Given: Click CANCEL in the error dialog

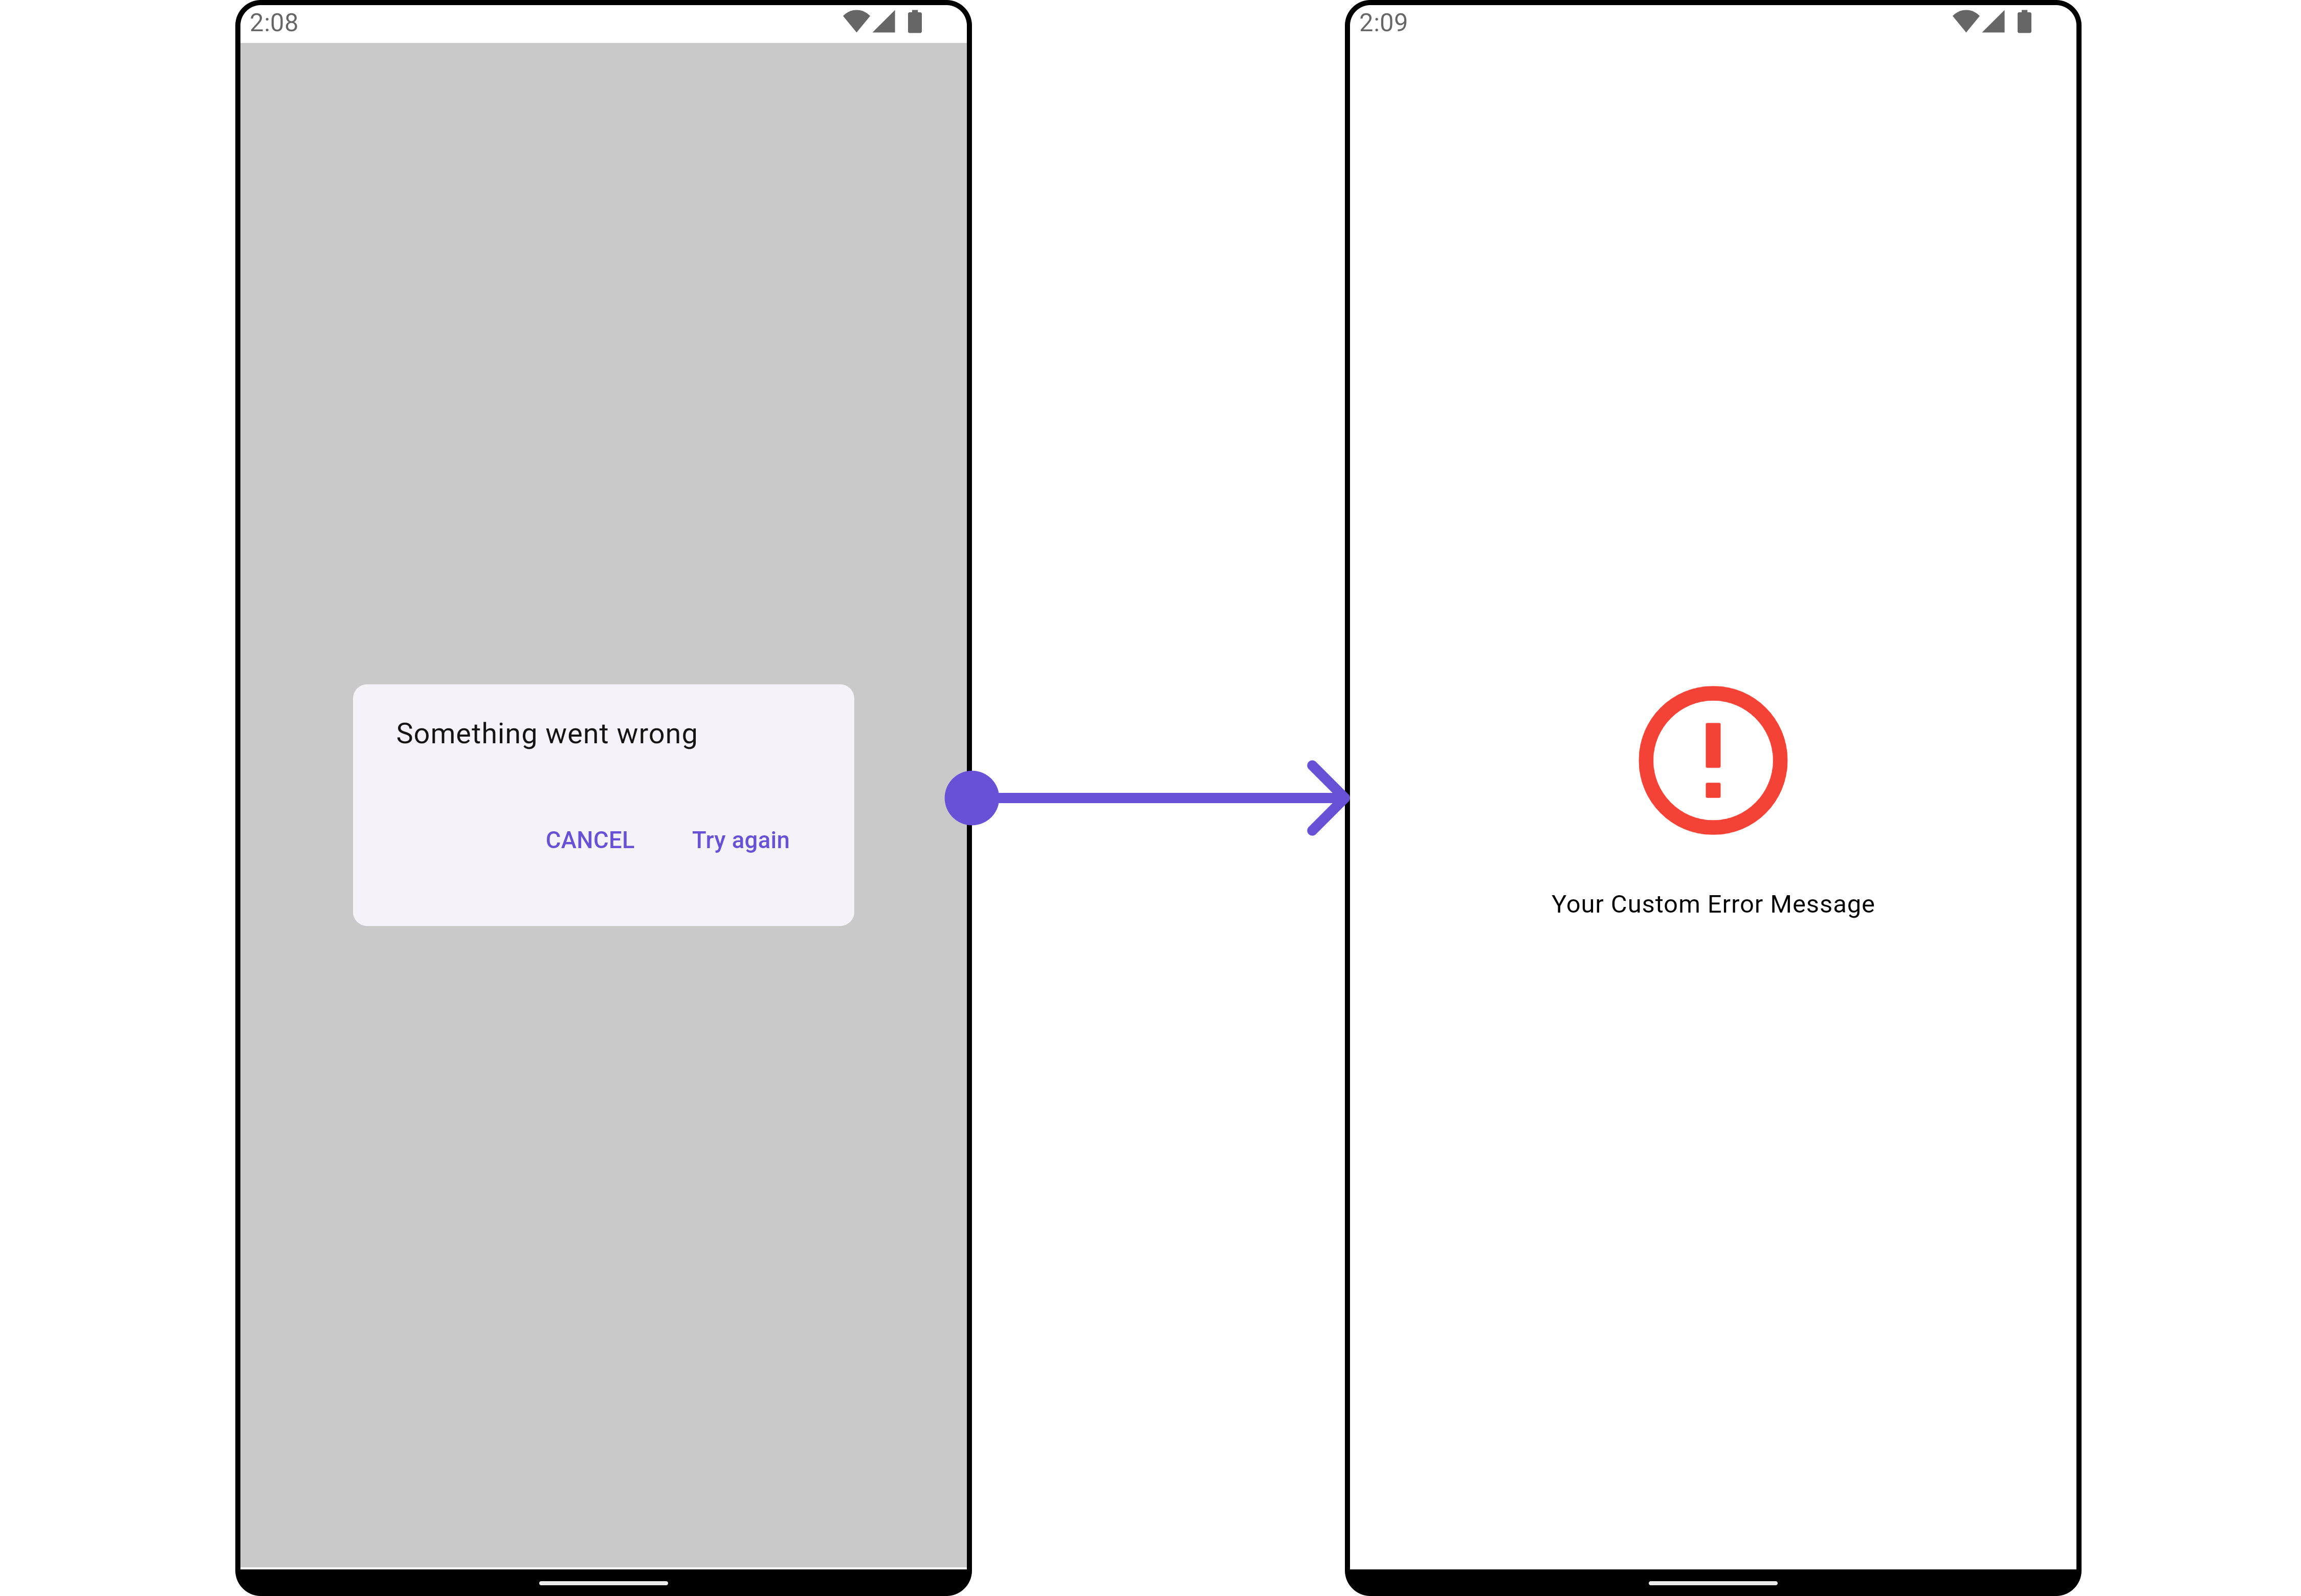Looking at the screenshot, I should [x=589, y=840].
